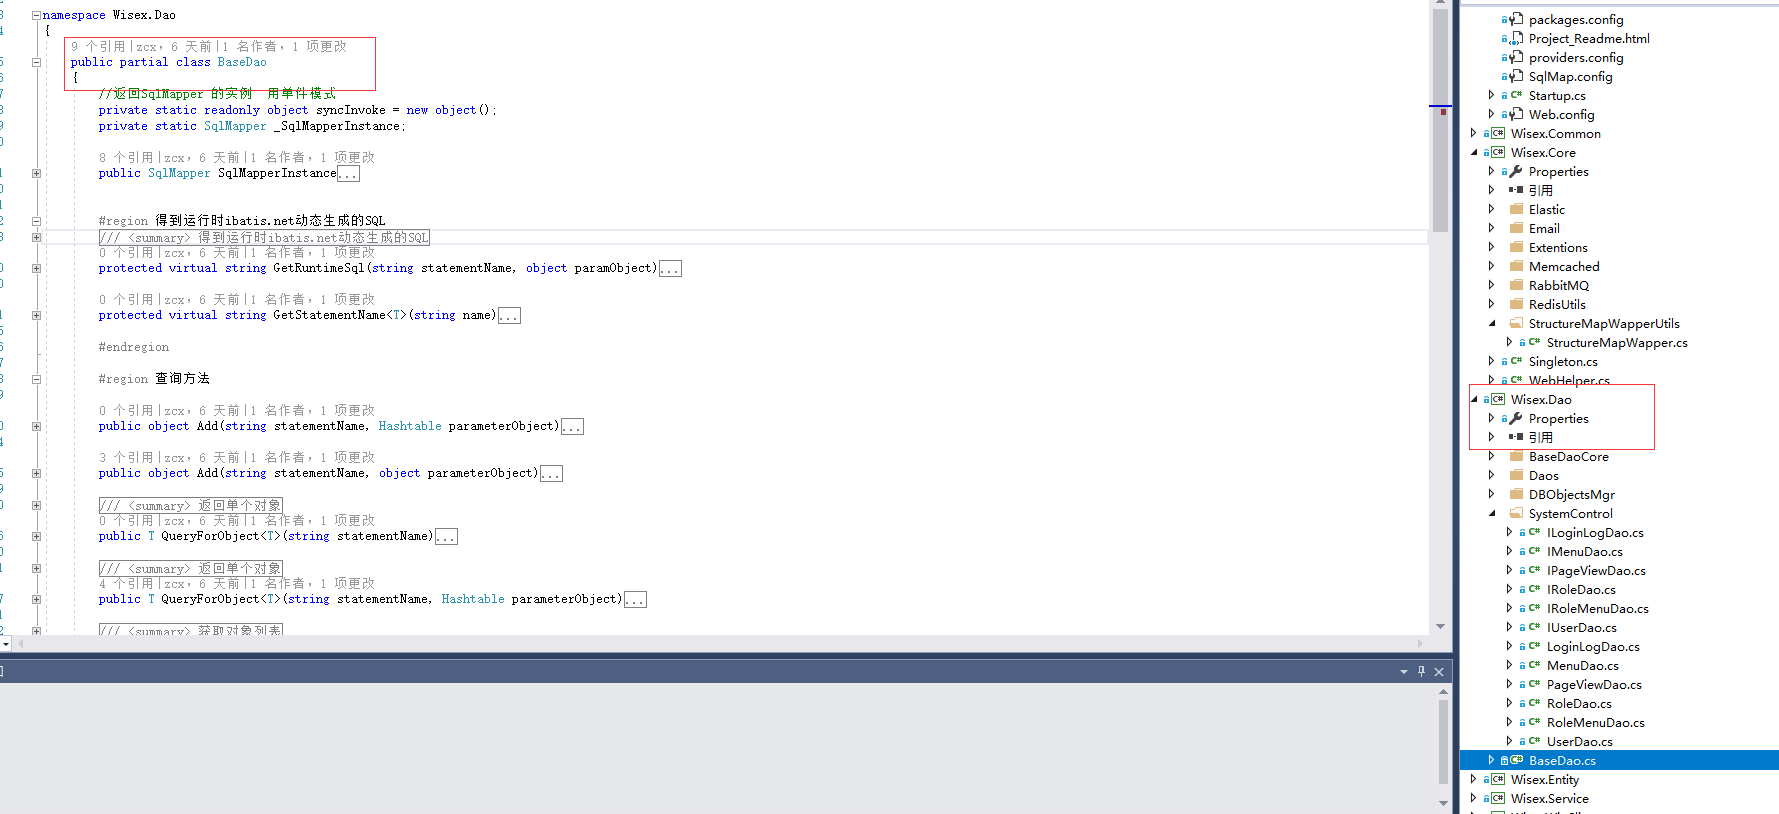Screen dimensions: 1779x814
Task: Click the Memcached folder icon
Action: click(x=1516, y=266)
